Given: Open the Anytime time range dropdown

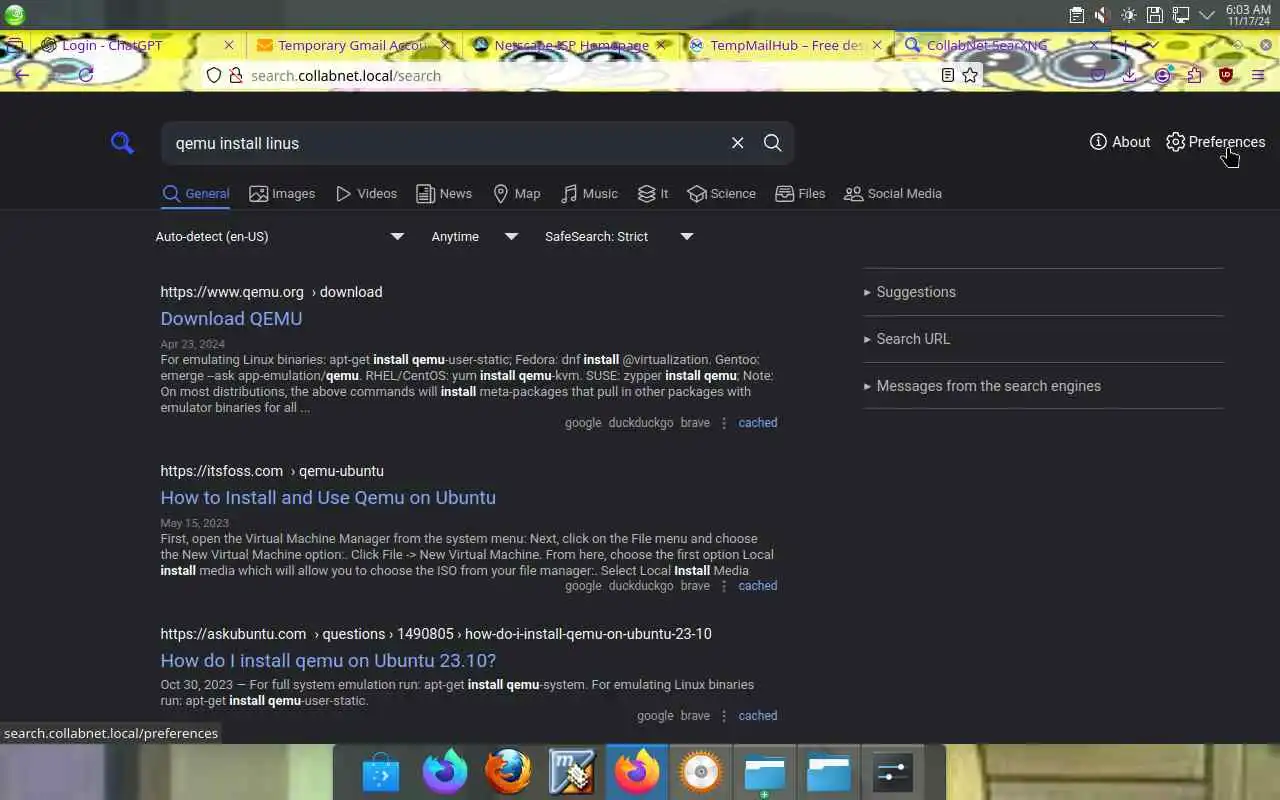Looking at the screenshot, I should click(x=474, y=237).
